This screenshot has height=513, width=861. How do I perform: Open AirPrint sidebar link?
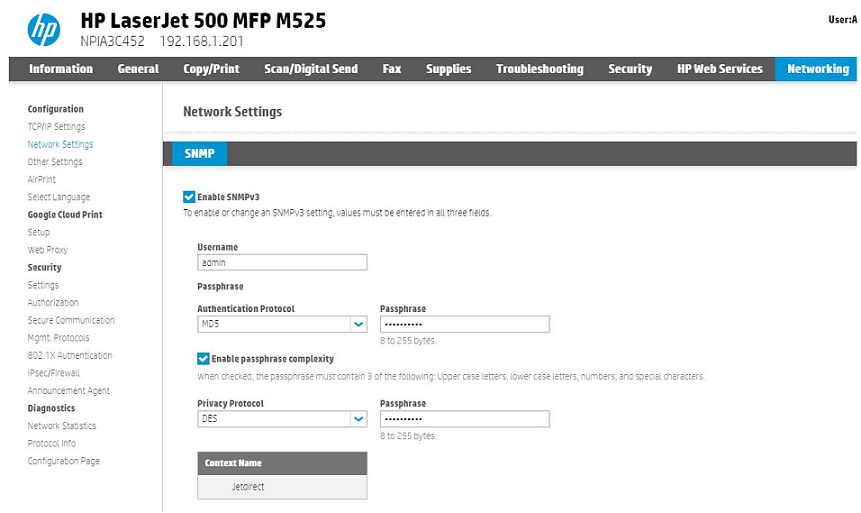point(42,180)
